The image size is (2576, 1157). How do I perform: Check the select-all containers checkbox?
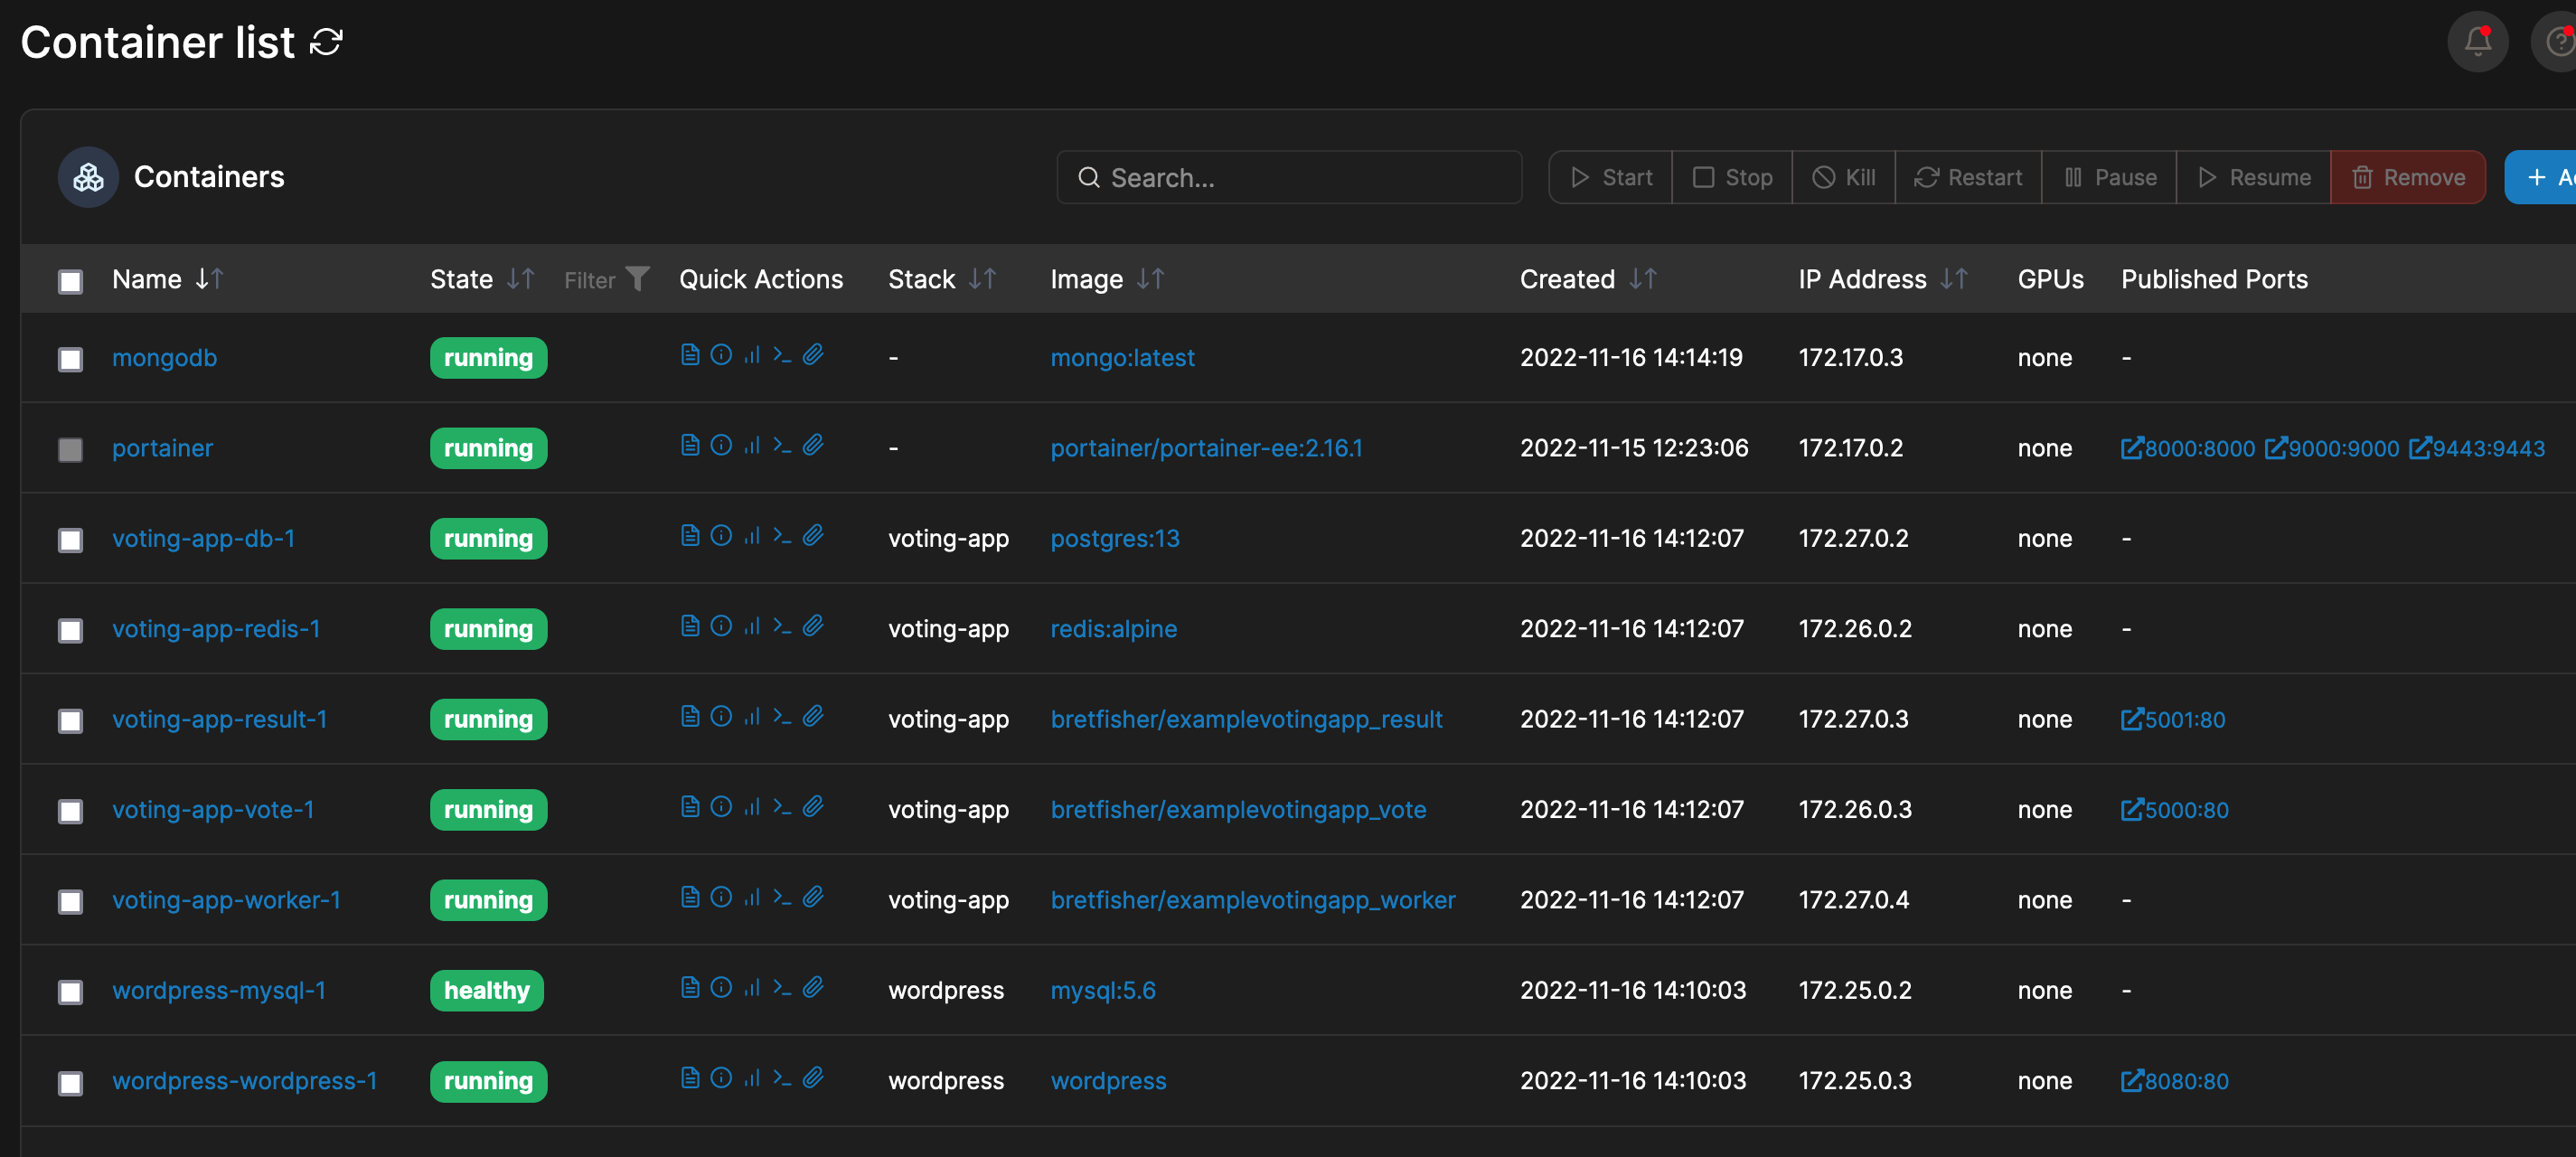pos(70,281)
